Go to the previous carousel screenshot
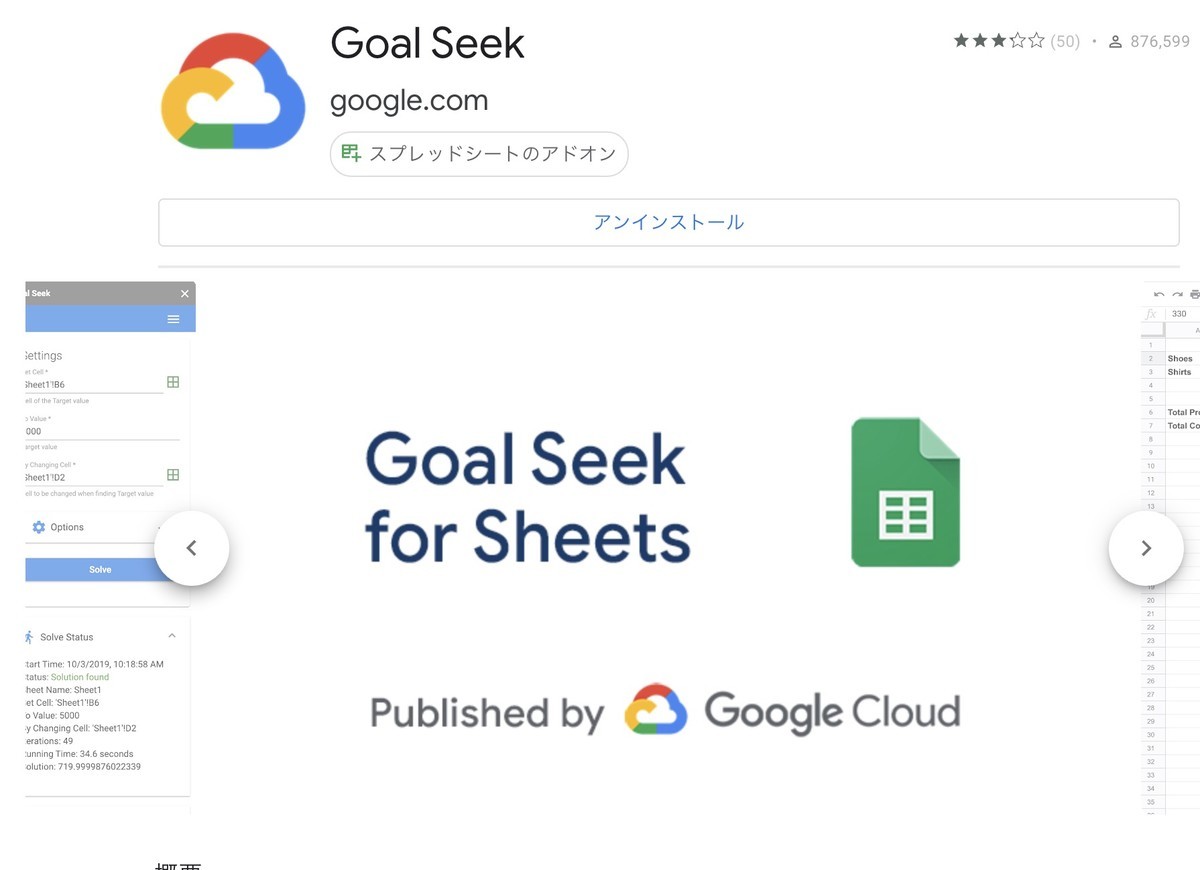 pos(192,548)
